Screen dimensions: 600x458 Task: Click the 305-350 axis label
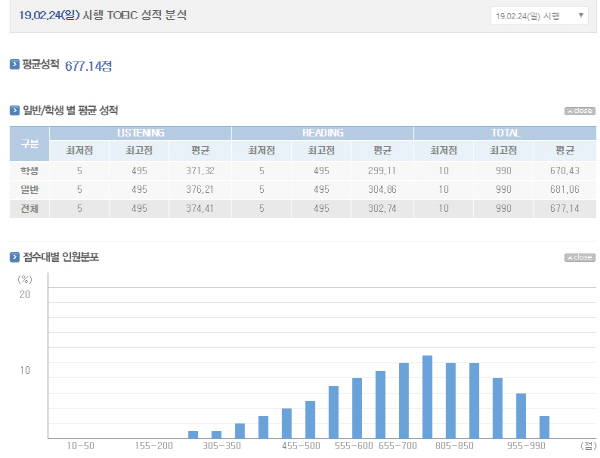[x=222, y=446]
